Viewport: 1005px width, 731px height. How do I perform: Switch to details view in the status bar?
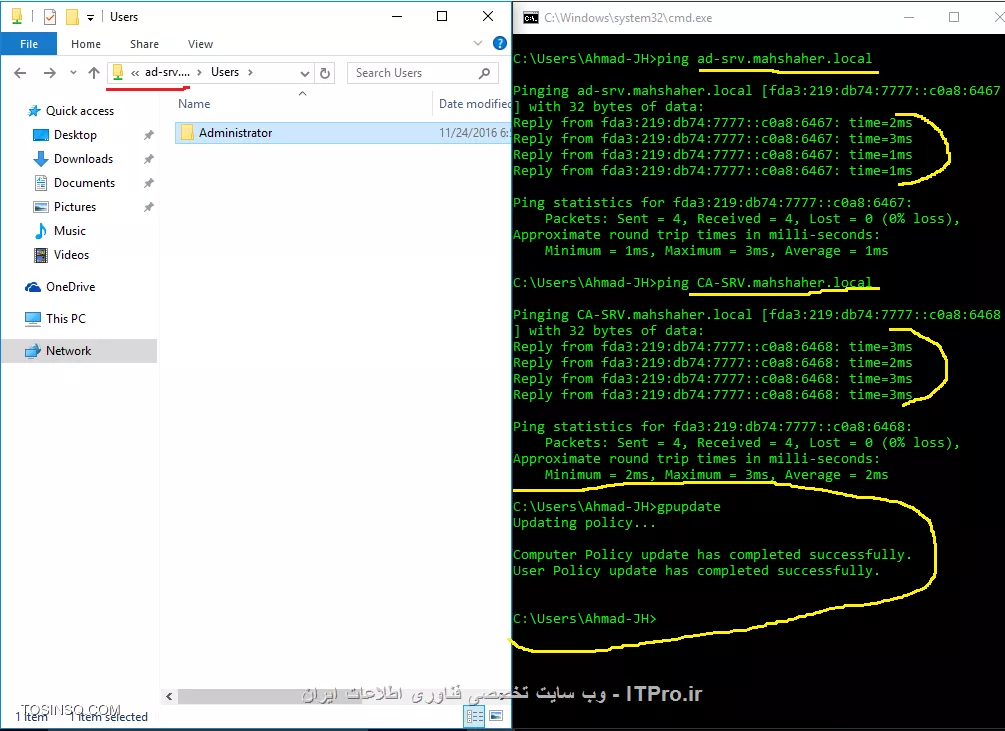475,716
